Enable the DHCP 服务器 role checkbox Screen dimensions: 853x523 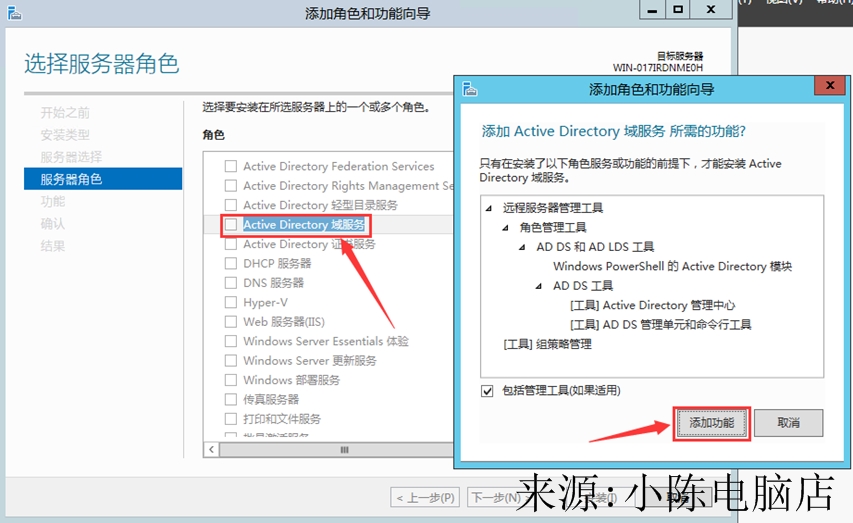pos(231,263)
